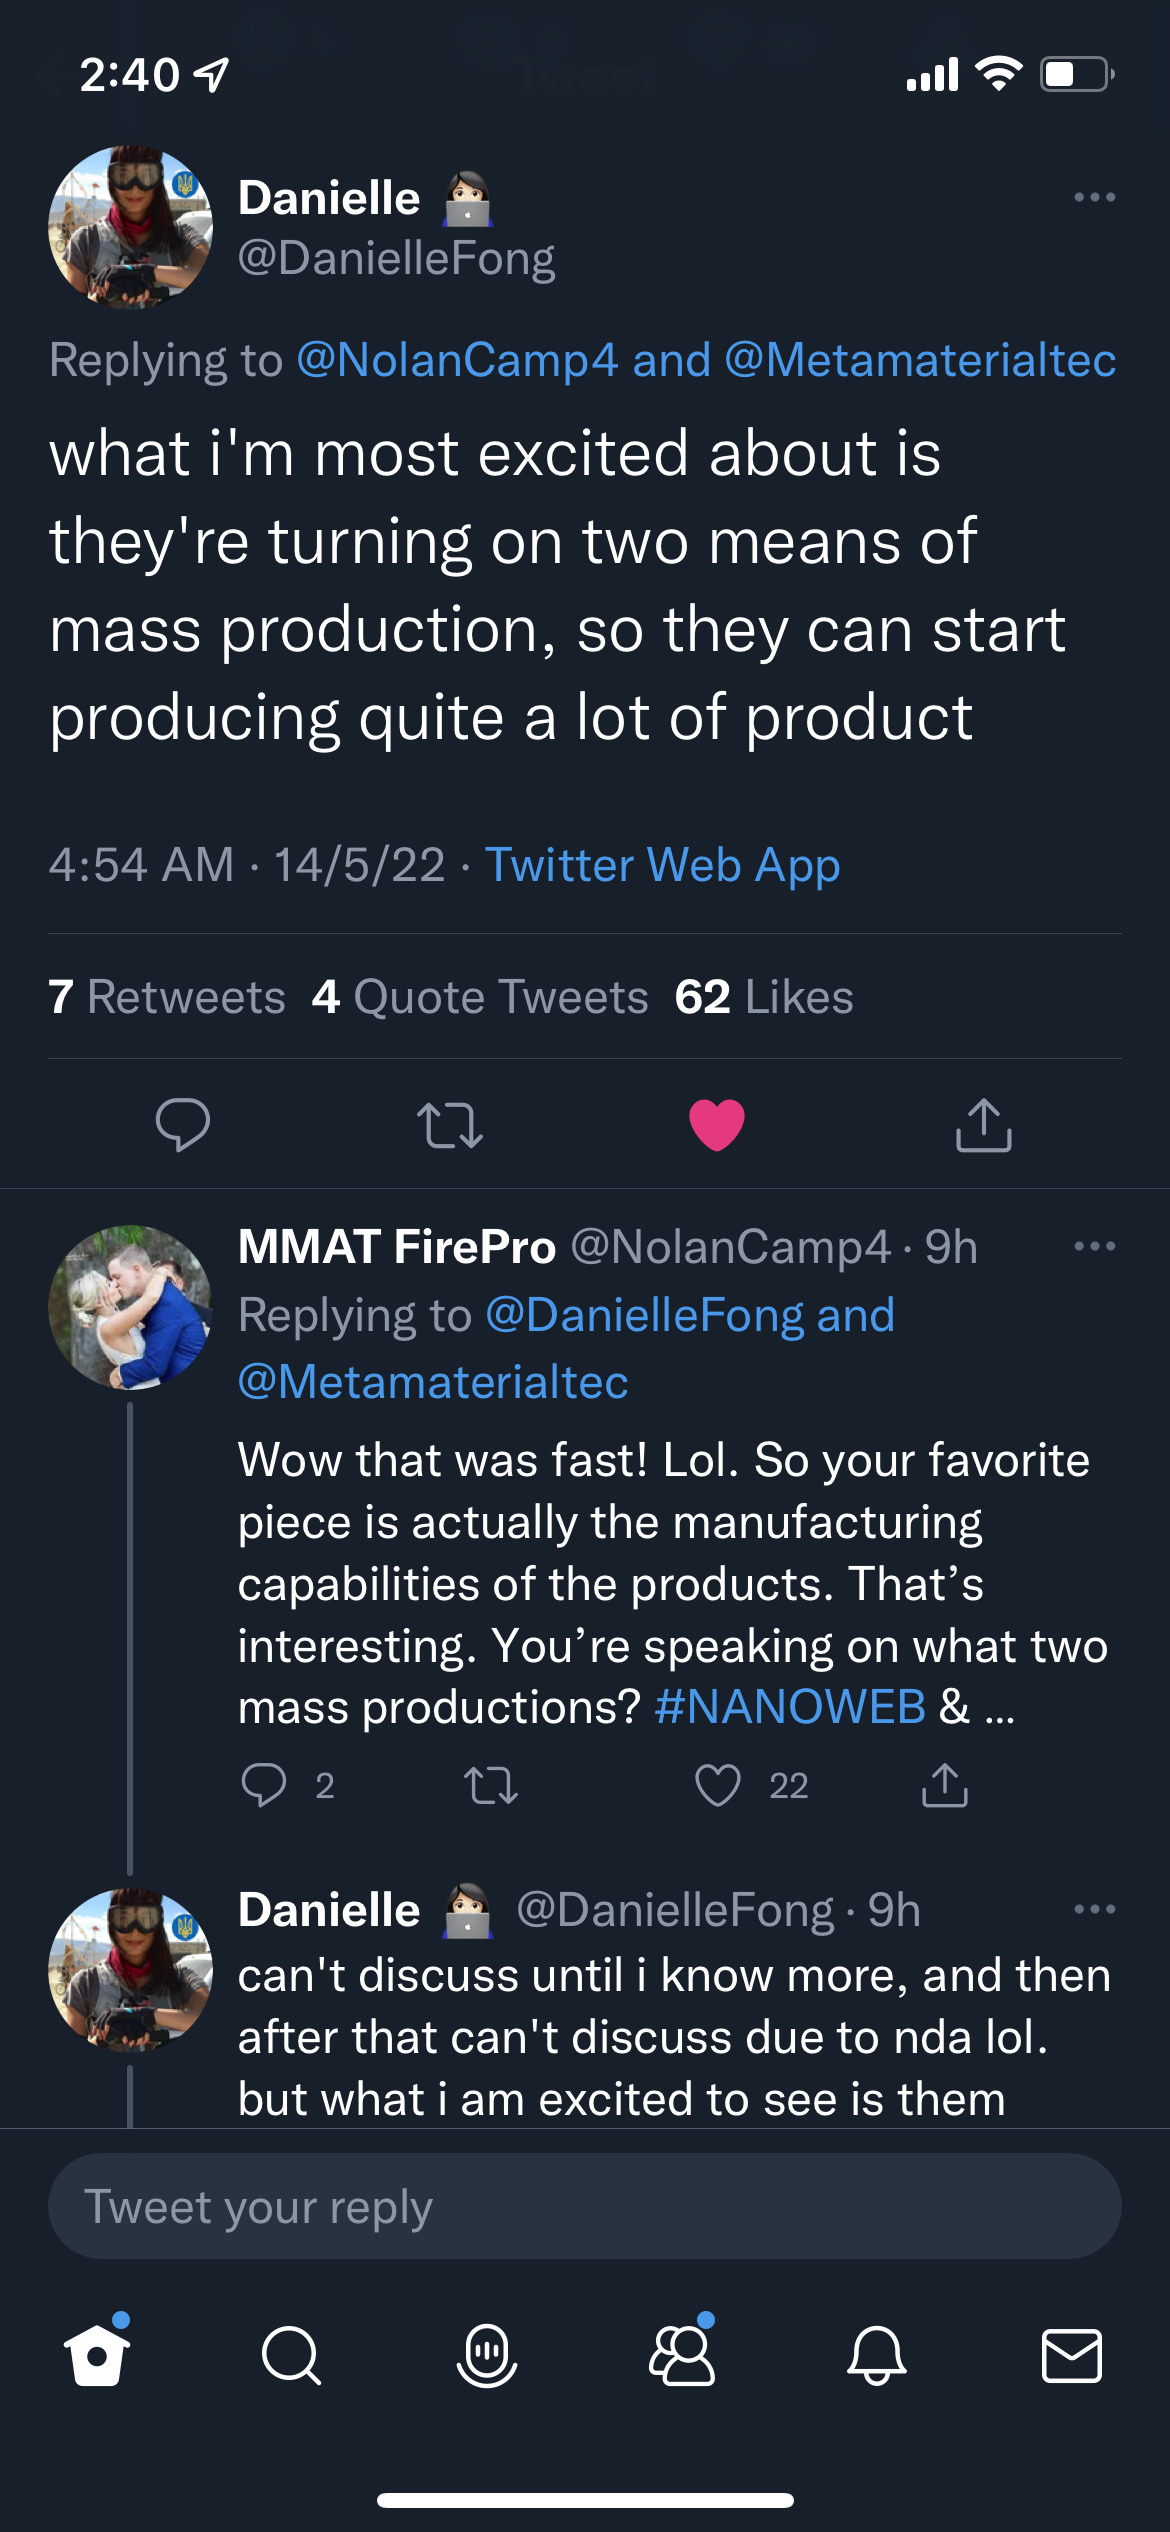Open the Spaces microphone tab
Image resolution: width=1170 pixels, height=2532 pixels.
(487, 2356)
